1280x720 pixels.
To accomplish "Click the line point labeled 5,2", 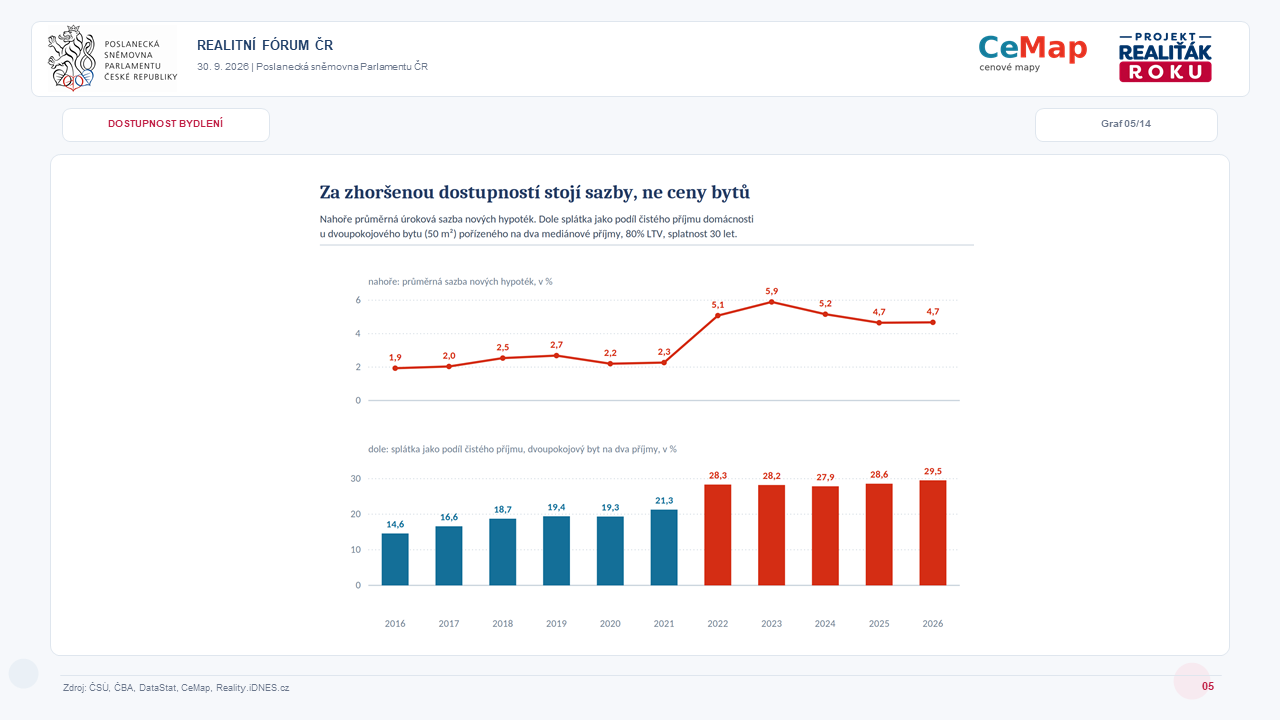I will 825,313.
